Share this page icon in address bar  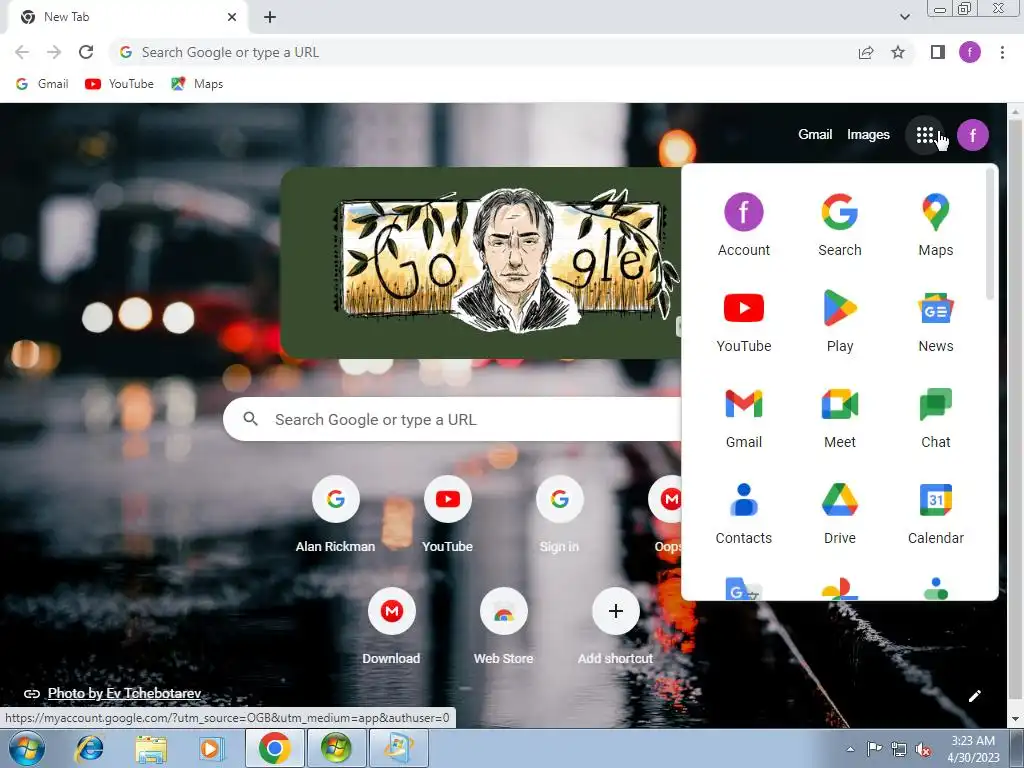[x=866, y=52]
